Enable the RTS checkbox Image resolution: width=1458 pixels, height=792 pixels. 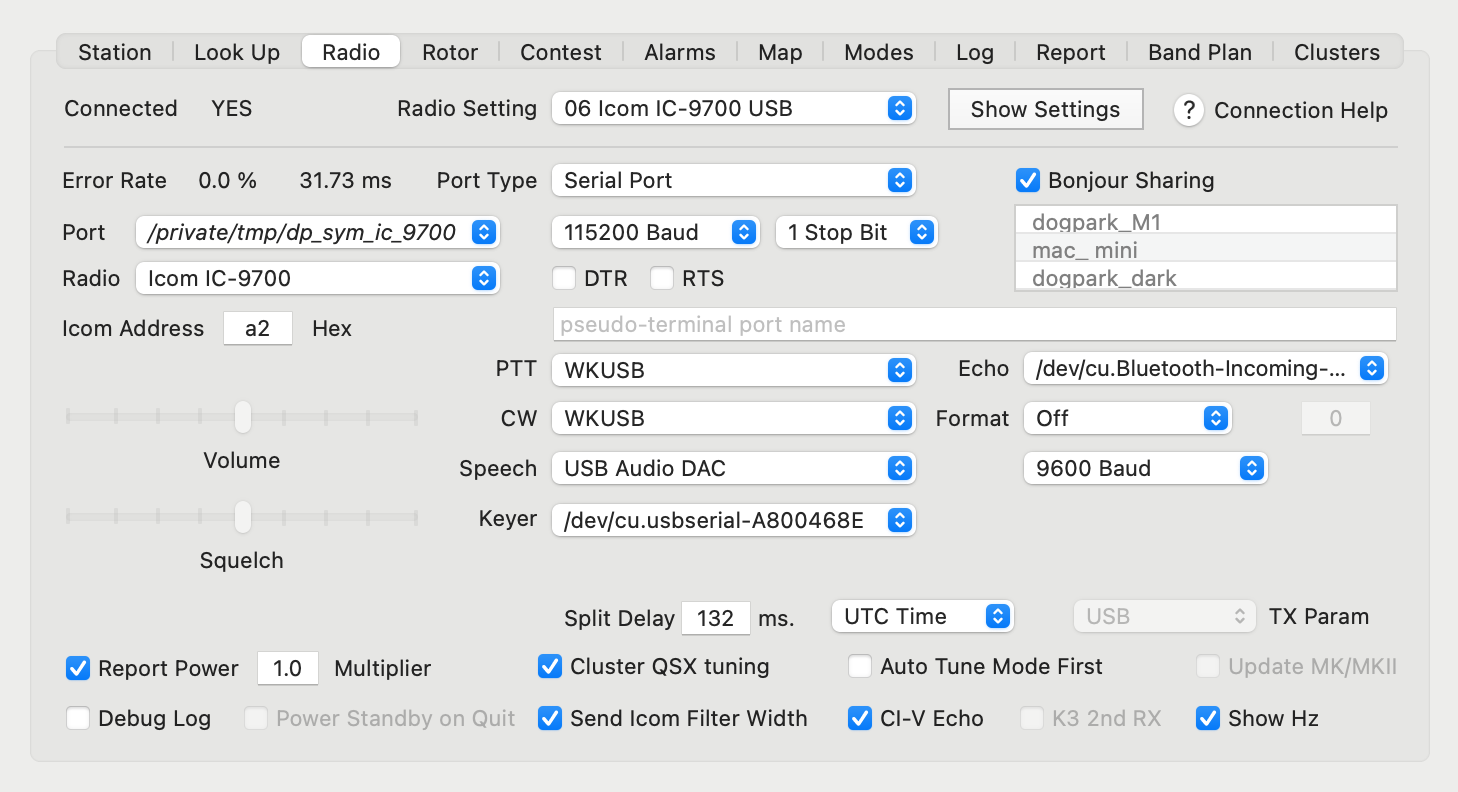[662, 278]
